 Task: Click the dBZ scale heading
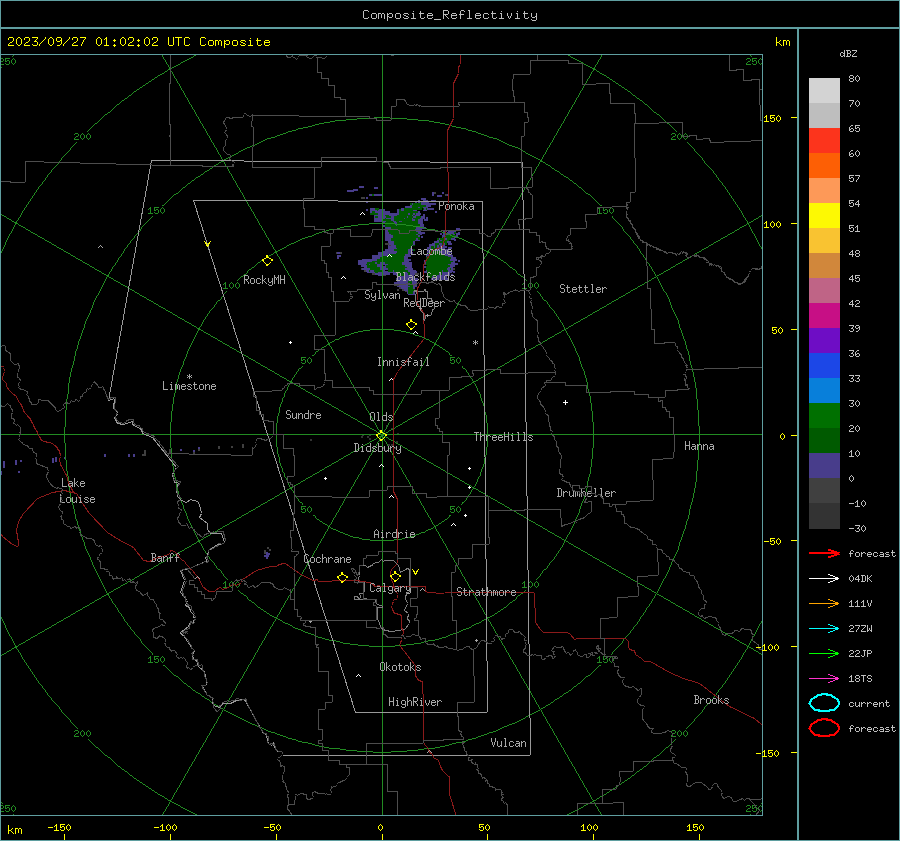[848, 53]
